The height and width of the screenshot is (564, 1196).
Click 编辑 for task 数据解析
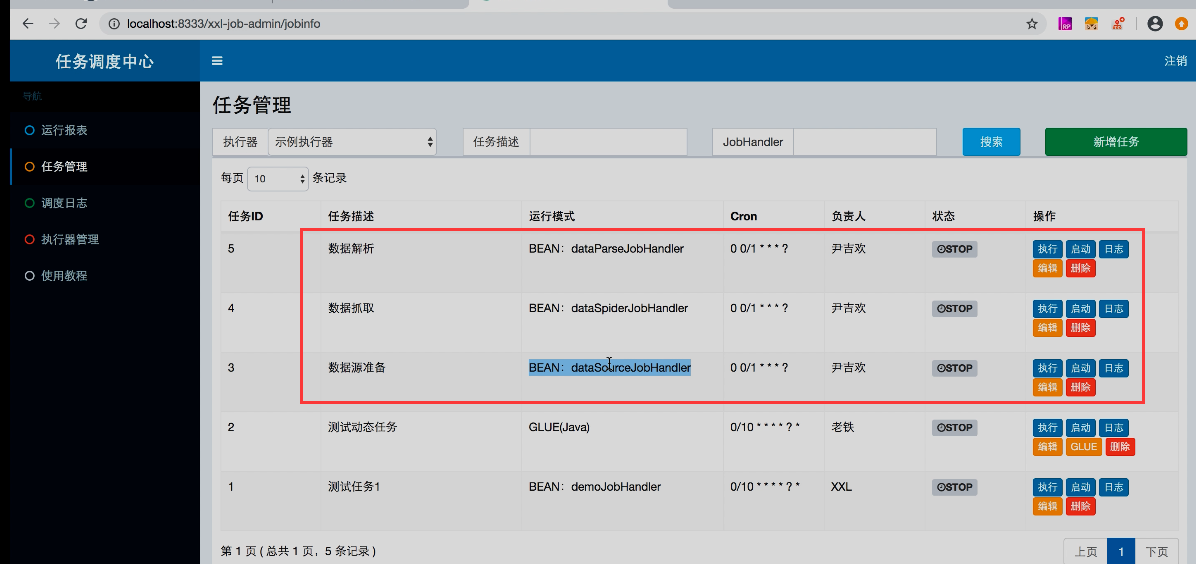click(1047, 268)
